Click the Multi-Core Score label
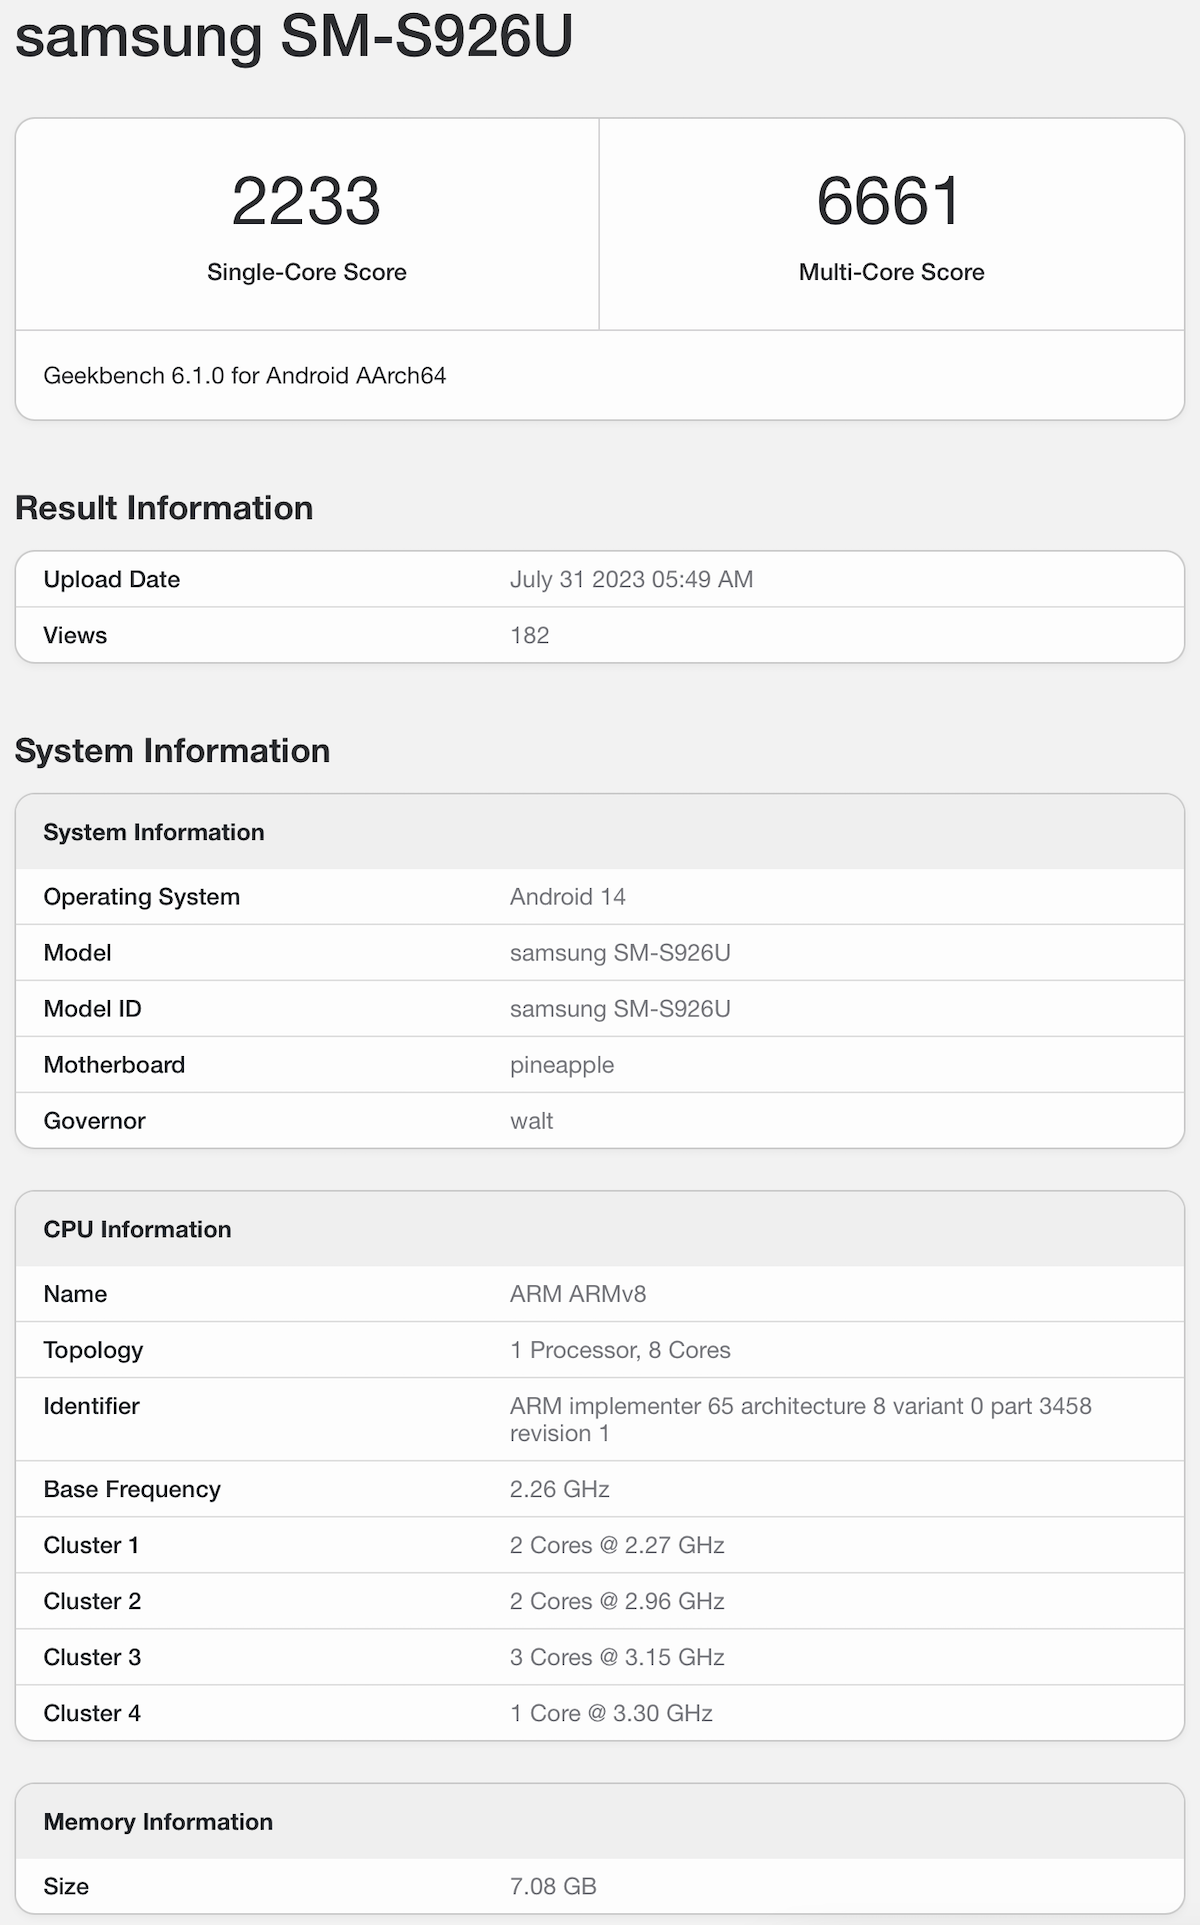 click(891, 272)
